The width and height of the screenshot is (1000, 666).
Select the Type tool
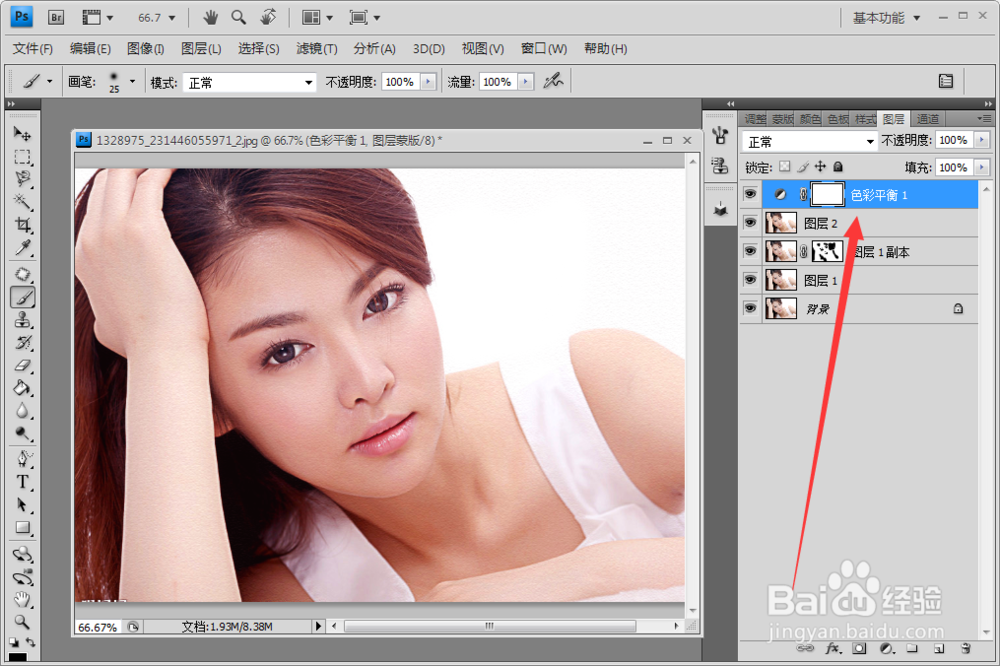[22, 482]
